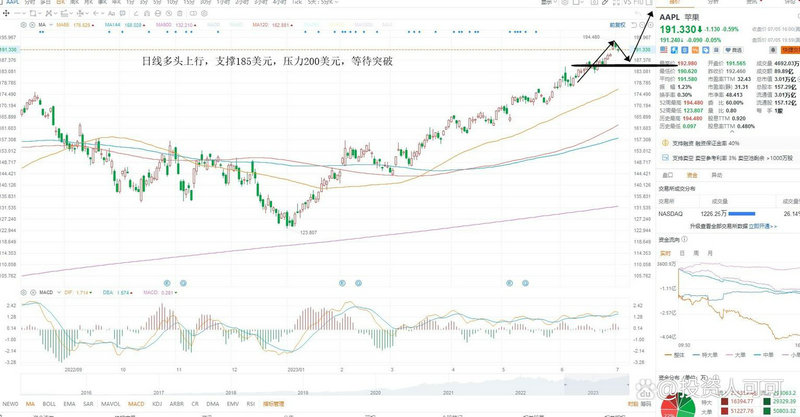Viewport: 800px width, 417px height.
Task: Click the 支持融资 margin info icon
Action: coord(665,142)
